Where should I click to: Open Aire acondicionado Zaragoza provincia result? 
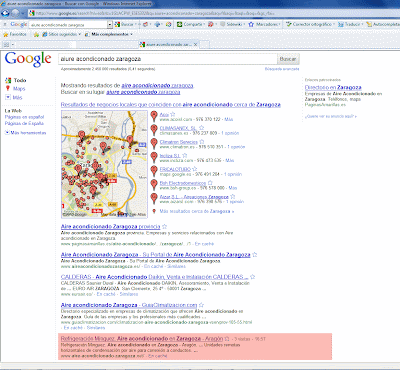pos(110,226)
